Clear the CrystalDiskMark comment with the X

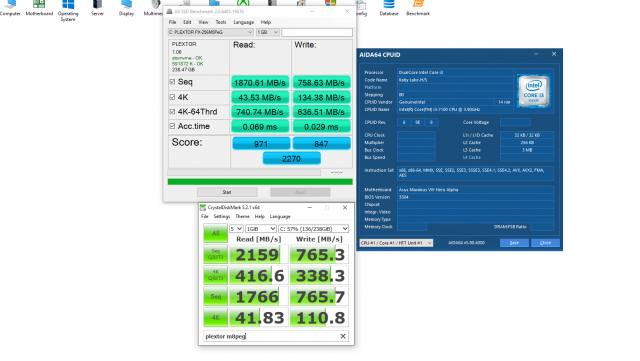343,336
